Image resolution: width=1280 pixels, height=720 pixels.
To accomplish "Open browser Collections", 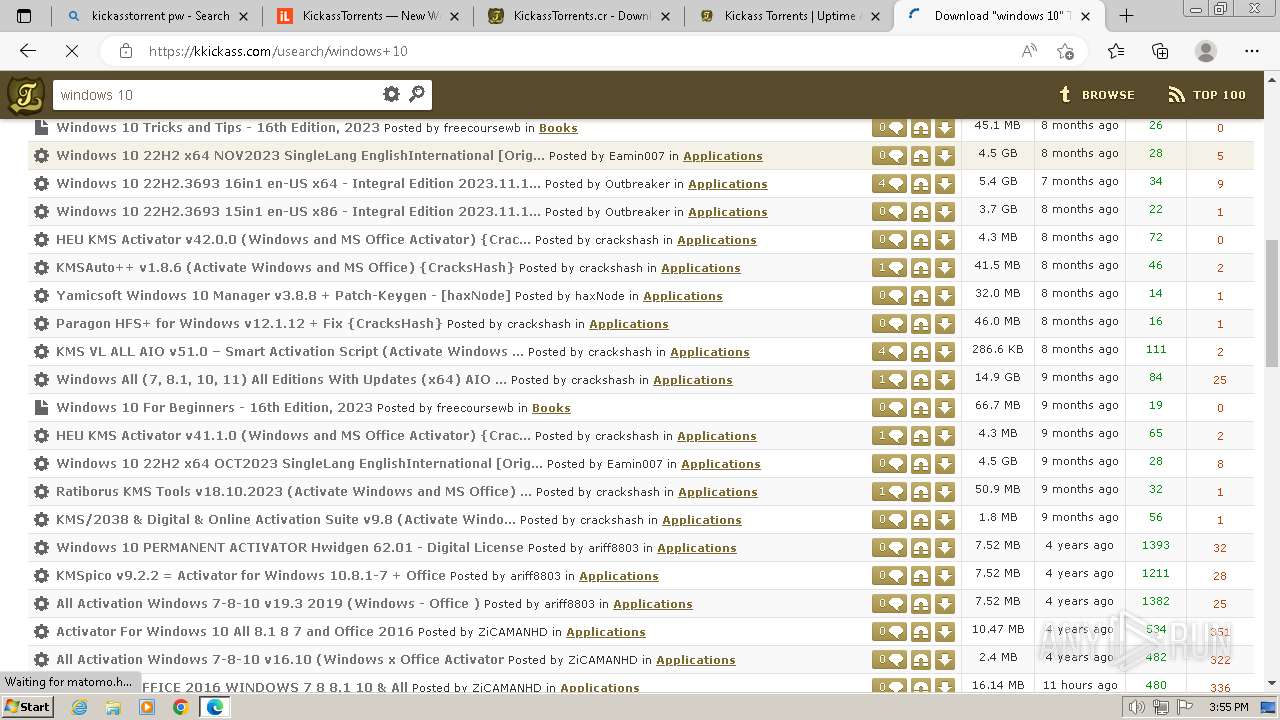I will [1160, 51].
